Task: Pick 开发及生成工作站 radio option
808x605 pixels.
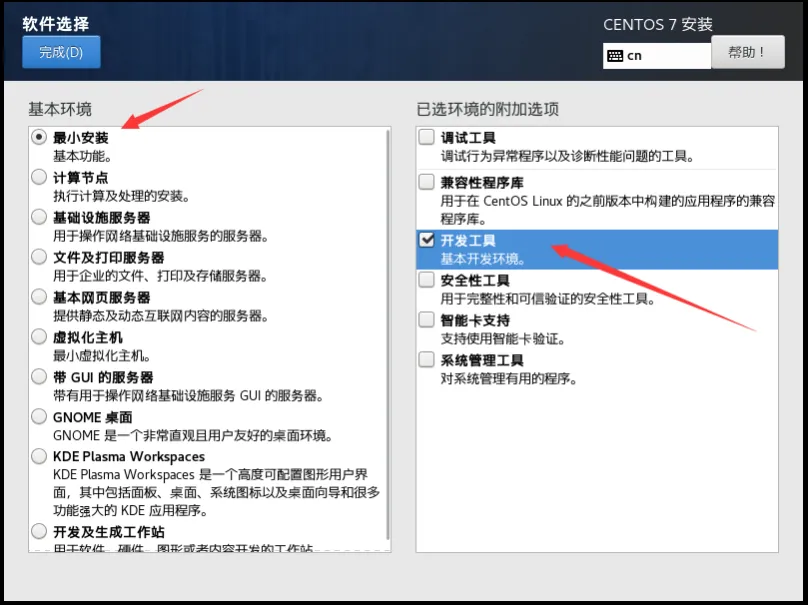Action: 39,531
